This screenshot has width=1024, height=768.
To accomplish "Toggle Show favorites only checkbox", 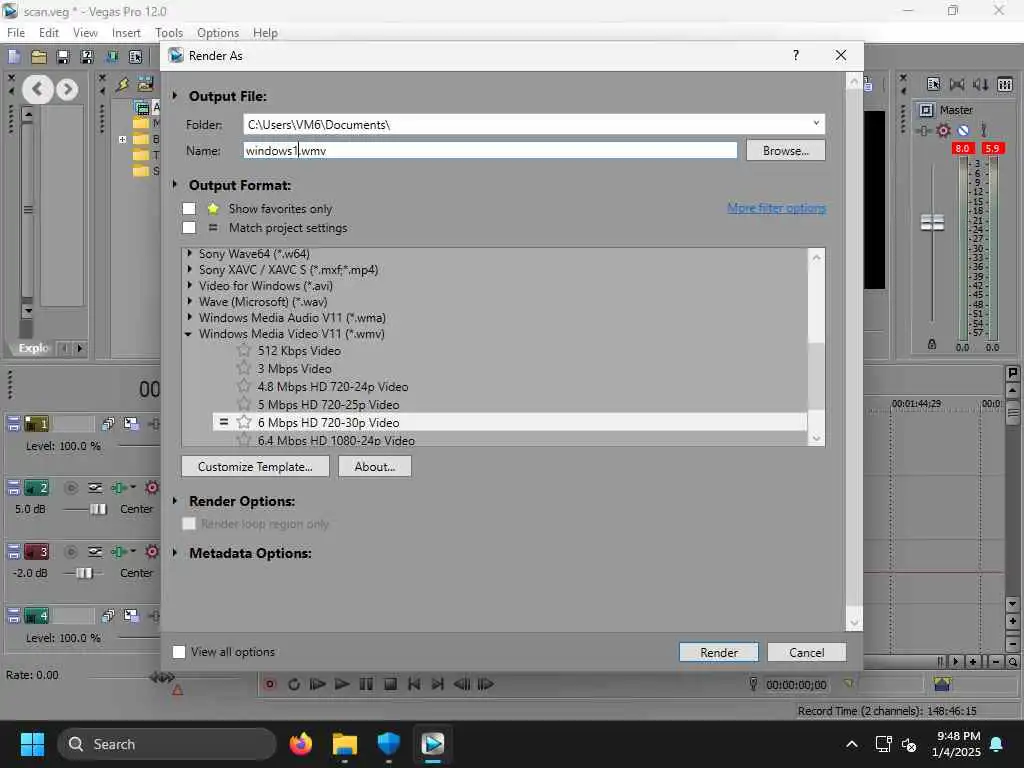I will coord(189,208).
